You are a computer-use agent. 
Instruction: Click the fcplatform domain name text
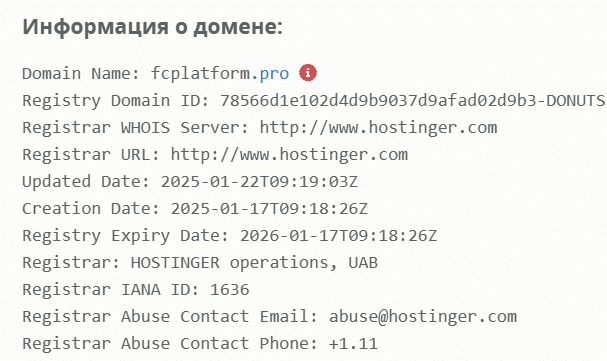(201, 74)
